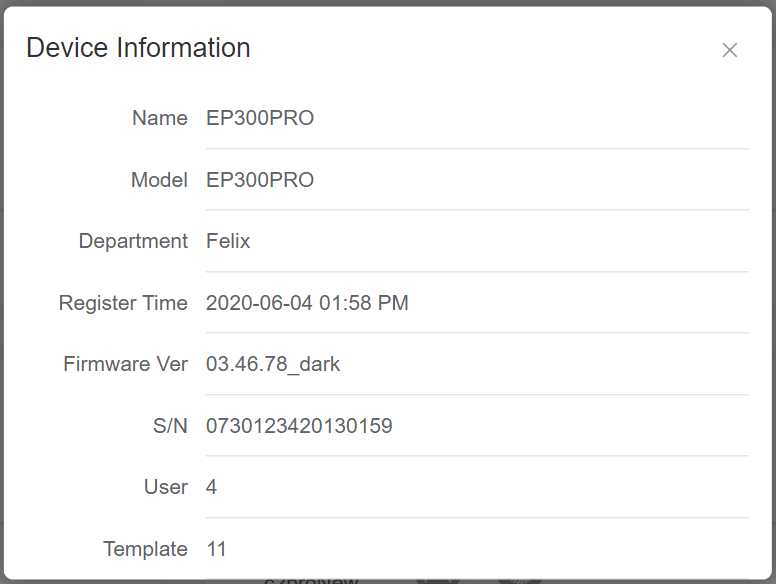Click the Name field value EP300PRO
The width and height of the screenshot is (776, 584).
click(x=260, y=118)
